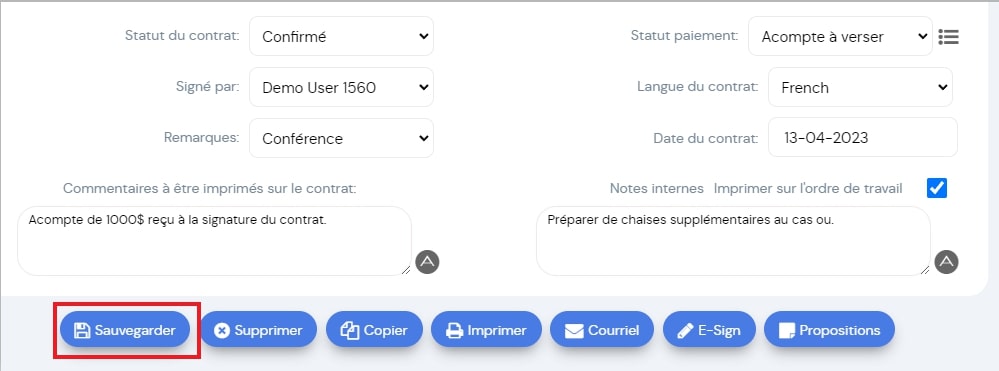The height and width of the screenshot is (371, 999).
Task: Click into the contract comments text area
Action: point(214,241)
